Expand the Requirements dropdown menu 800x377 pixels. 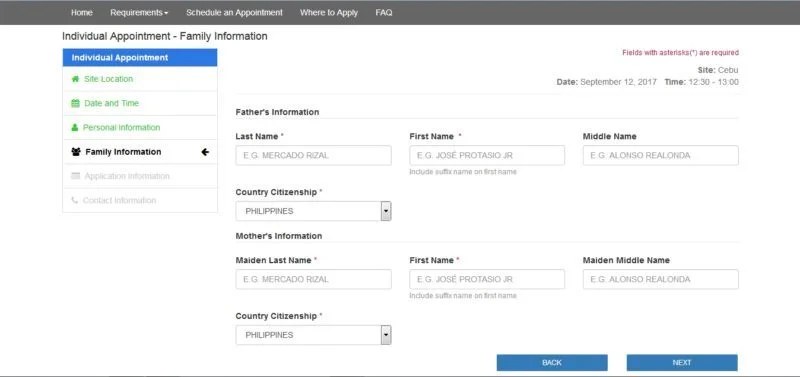pyautogui.click(x=139, y=13)
